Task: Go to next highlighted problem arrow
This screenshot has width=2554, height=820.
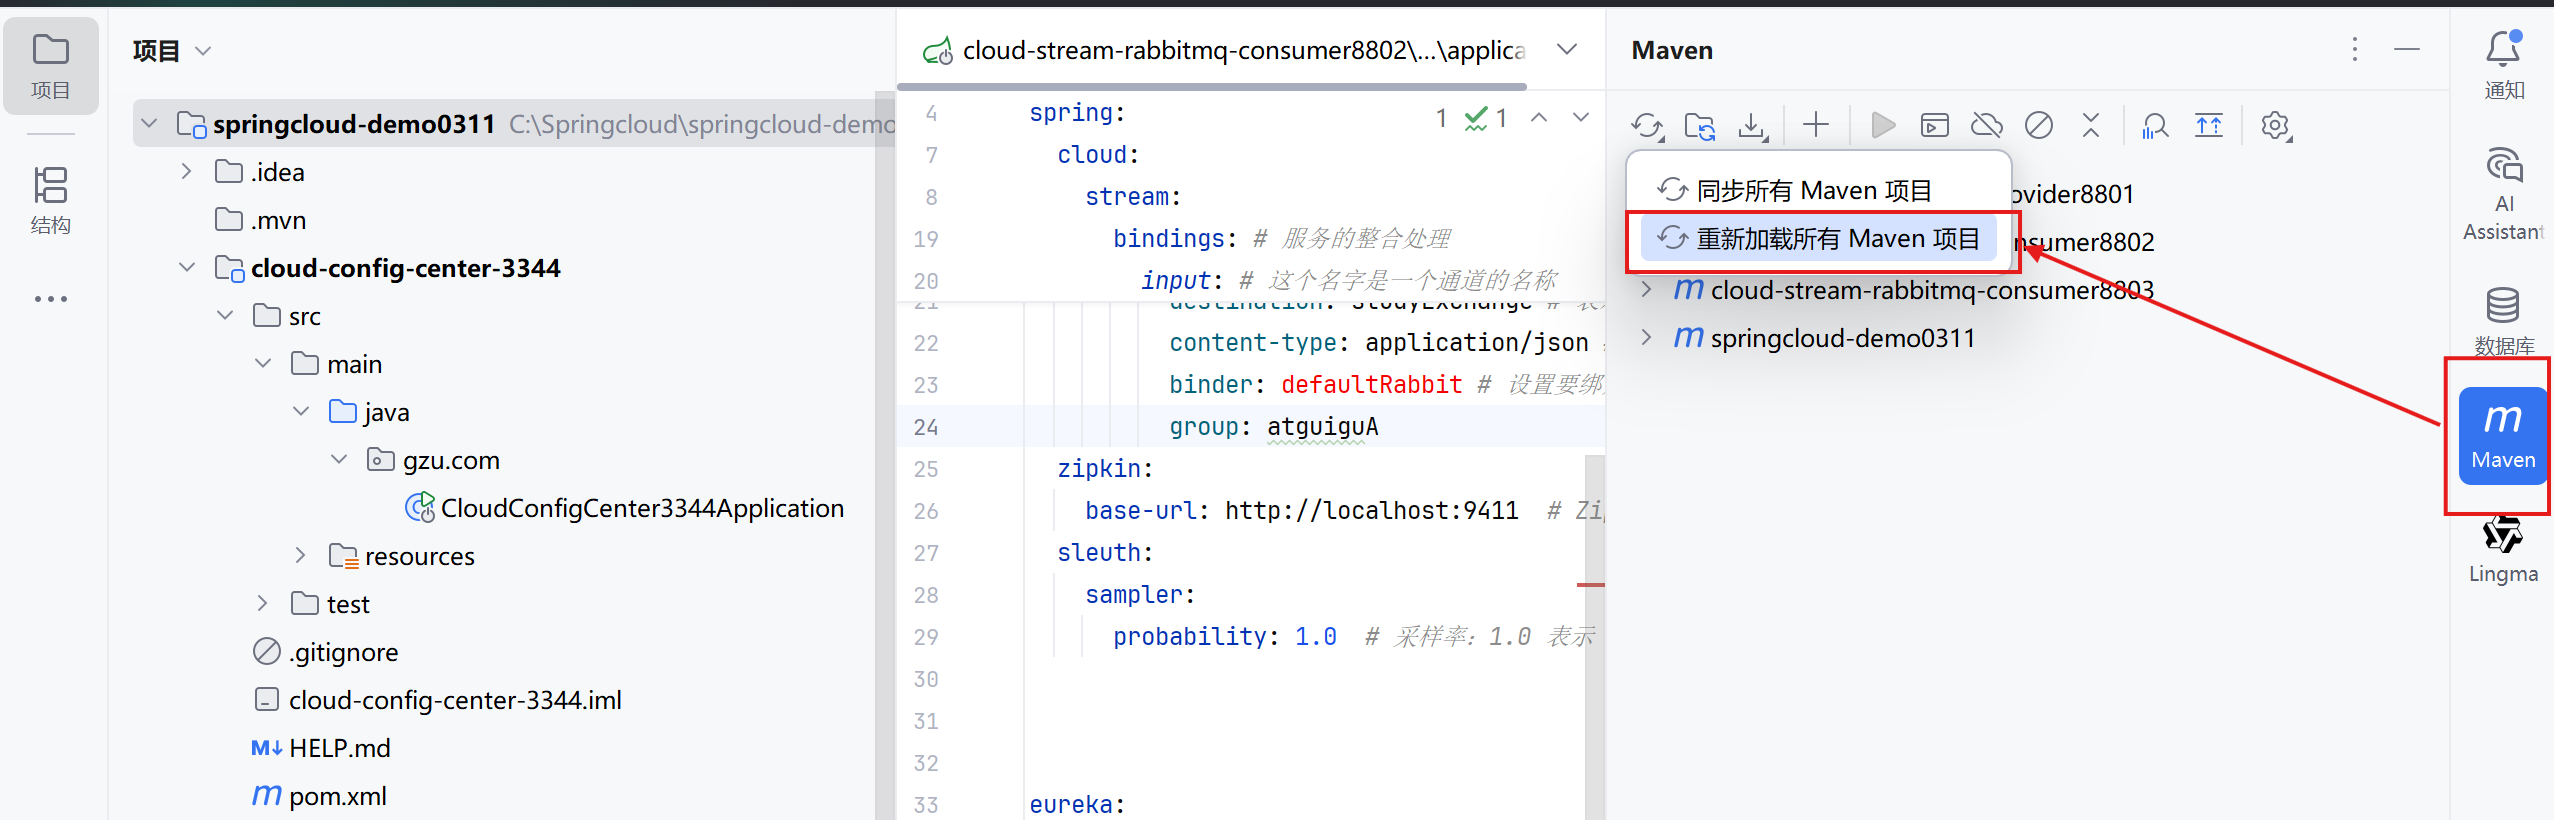Action: point(1581,118)
